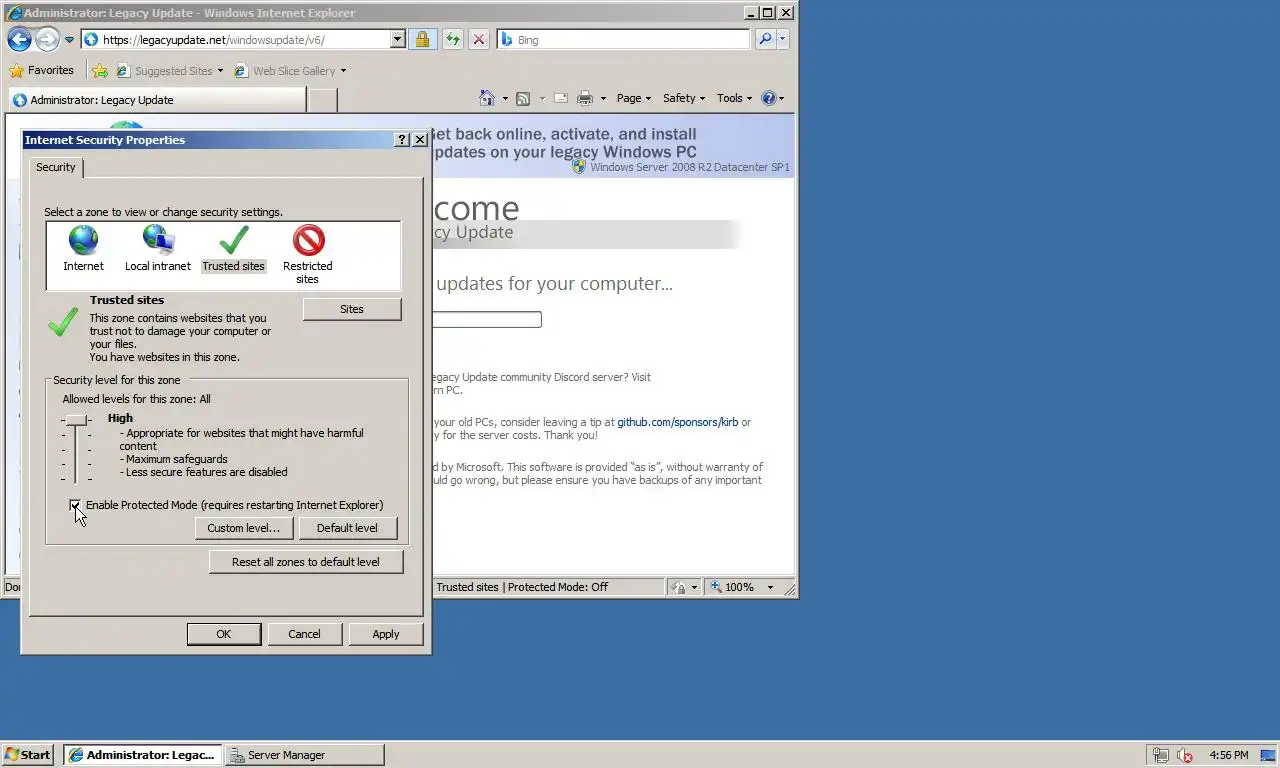This screenshot has width=1280, height=768.
Task: Open the Safety menu
Action: pyautogui.click(x=684, y=98)
